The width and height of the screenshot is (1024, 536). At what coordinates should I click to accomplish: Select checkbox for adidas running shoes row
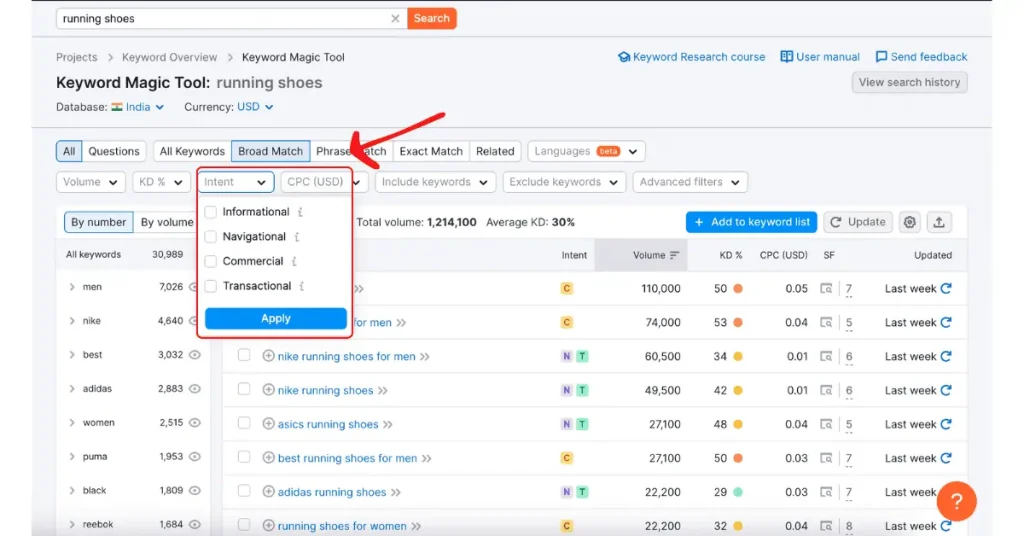point(244,491)
